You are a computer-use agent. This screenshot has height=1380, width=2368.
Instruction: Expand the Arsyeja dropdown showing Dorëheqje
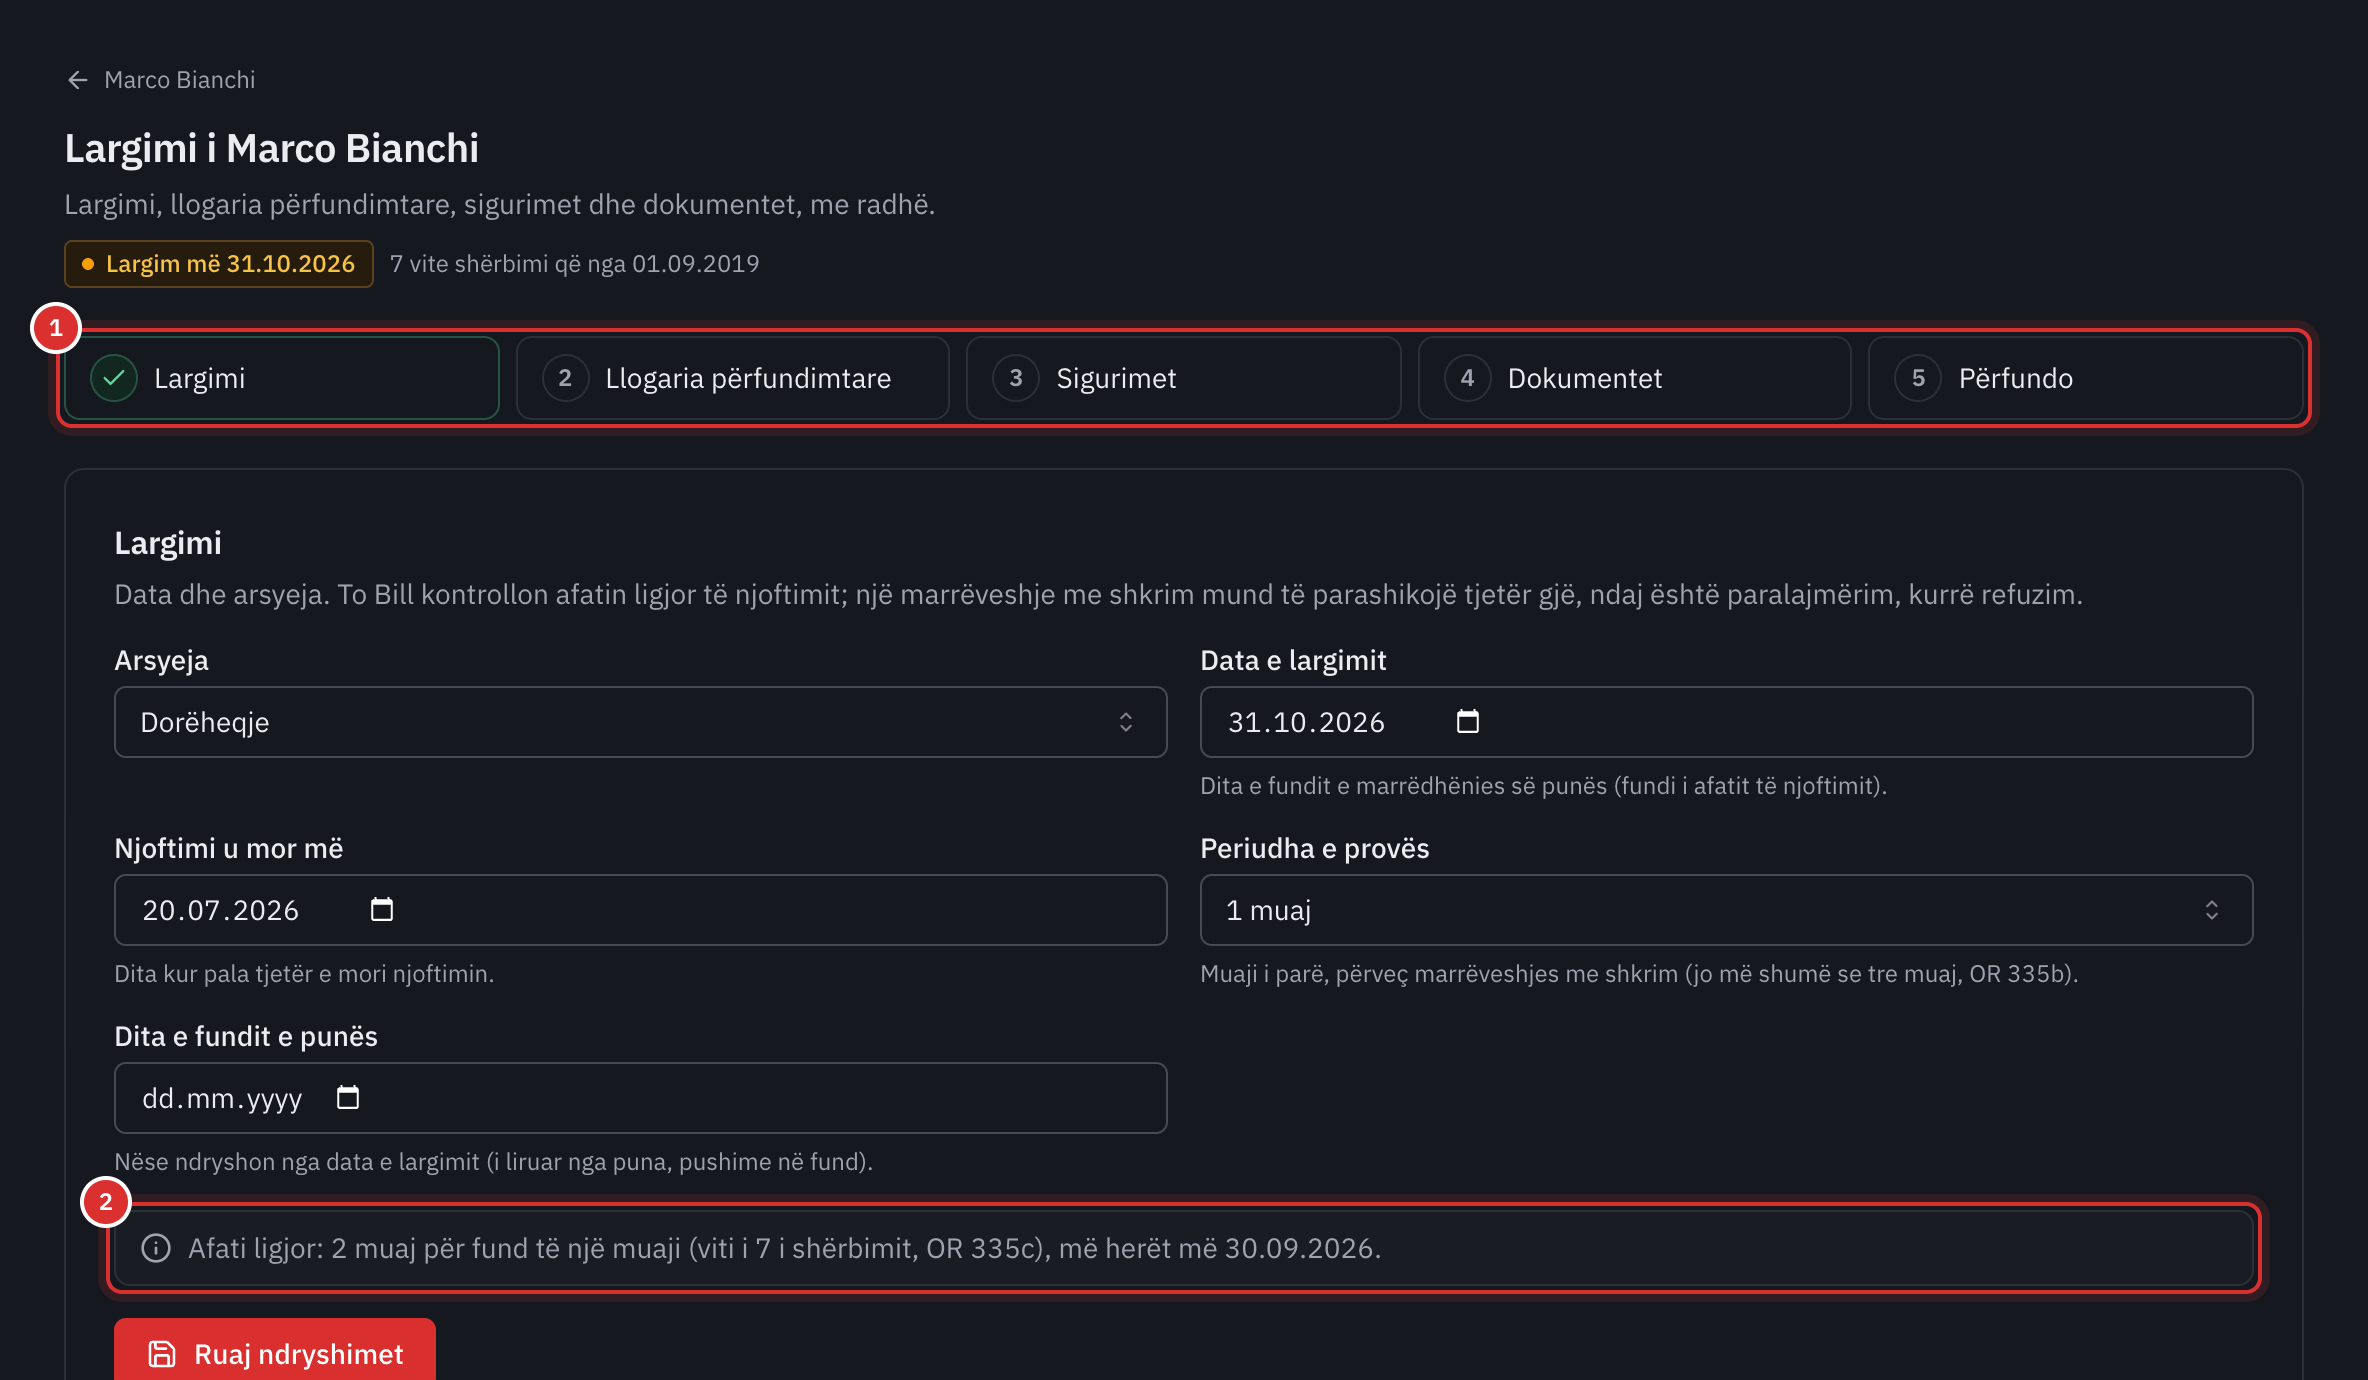(640, 722)
